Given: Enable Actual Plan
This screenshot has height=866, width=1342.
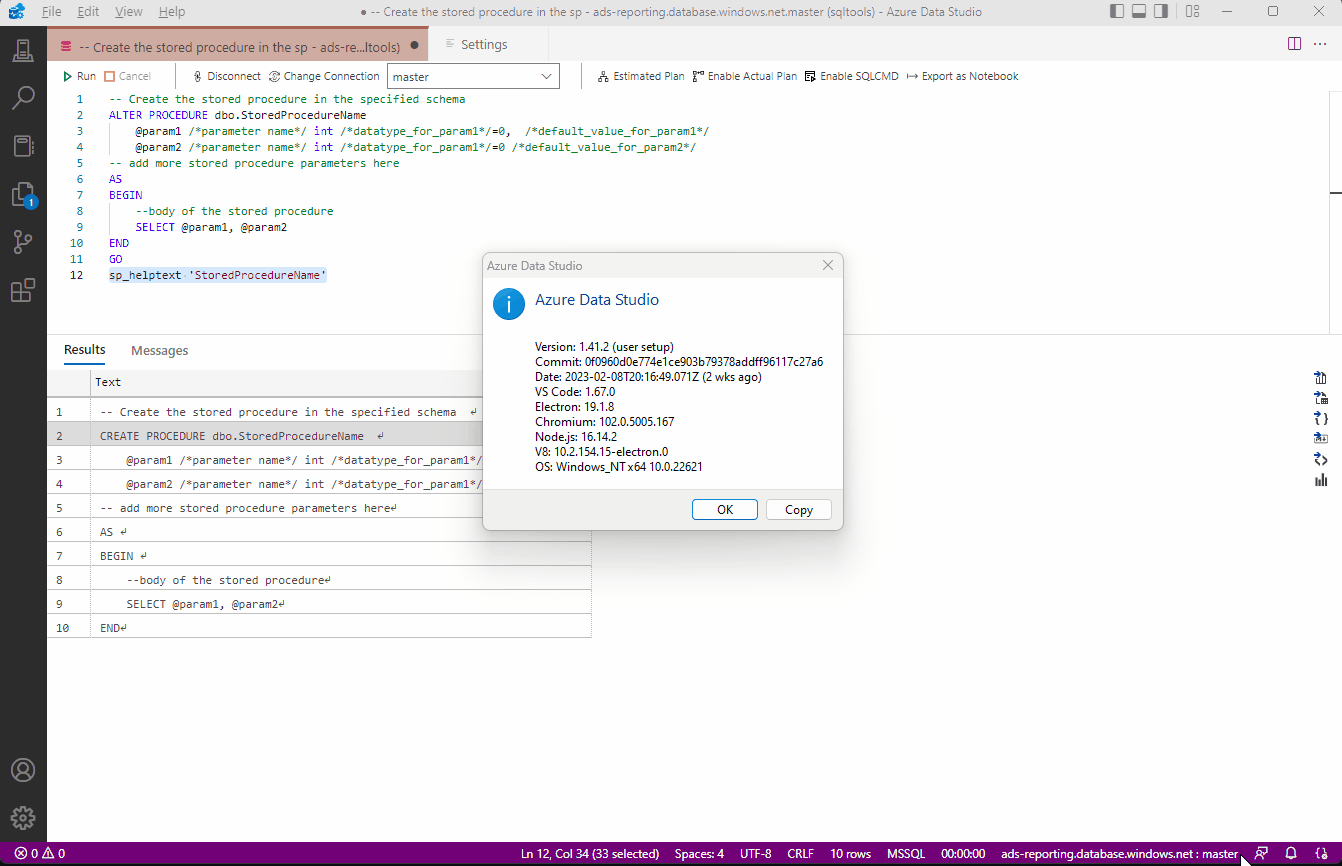Looking at the screenshot, I should click(x=744, y=75).
